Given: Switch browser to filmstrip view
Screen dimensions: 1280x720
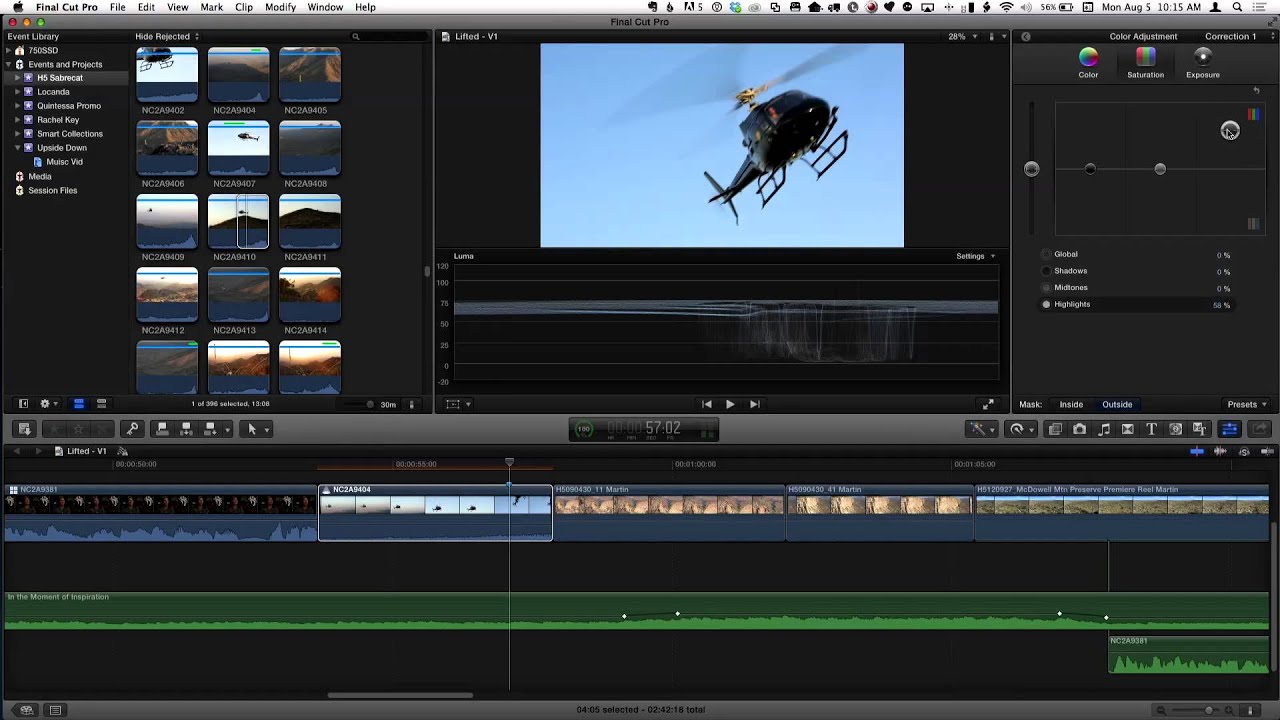Looking at the screenshot, I should [x=78, y=404].
